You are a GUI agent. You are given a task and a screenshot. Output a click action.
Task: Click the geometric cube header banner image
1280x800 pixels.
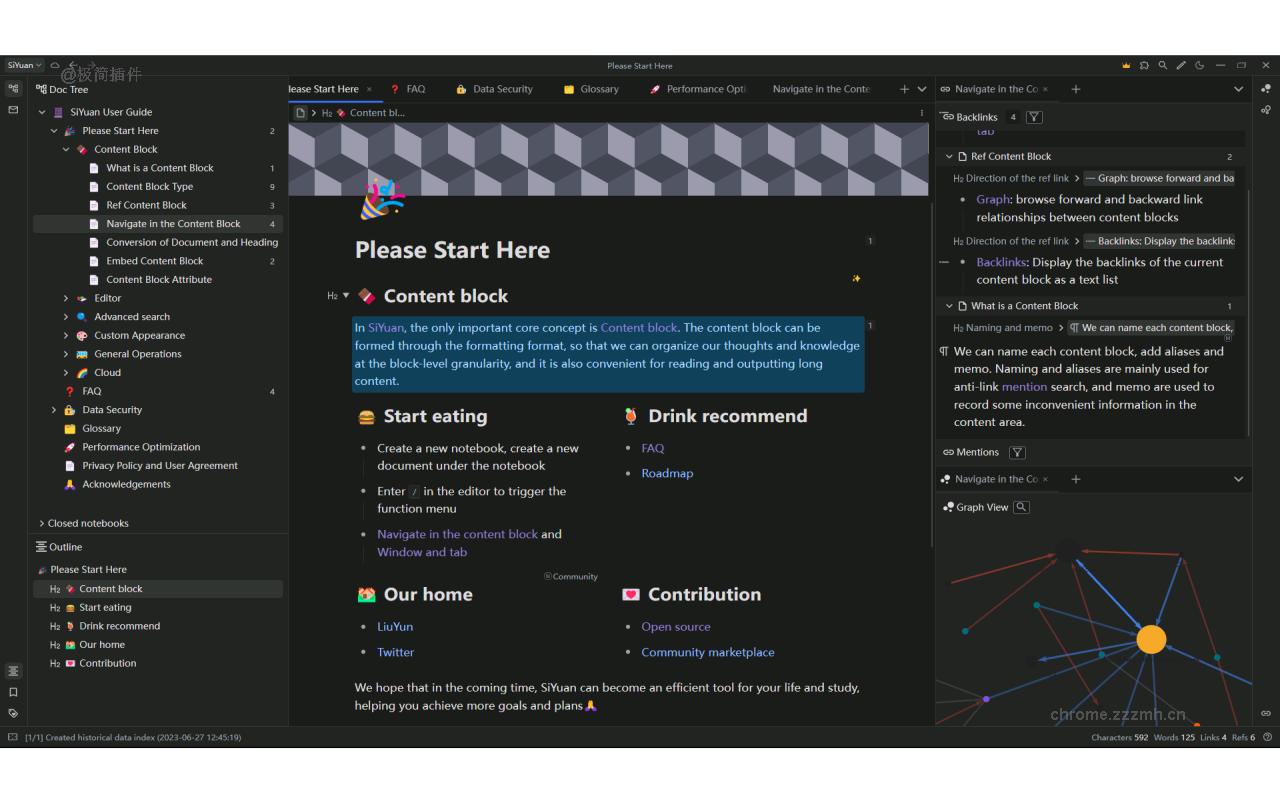pos(608,160)
